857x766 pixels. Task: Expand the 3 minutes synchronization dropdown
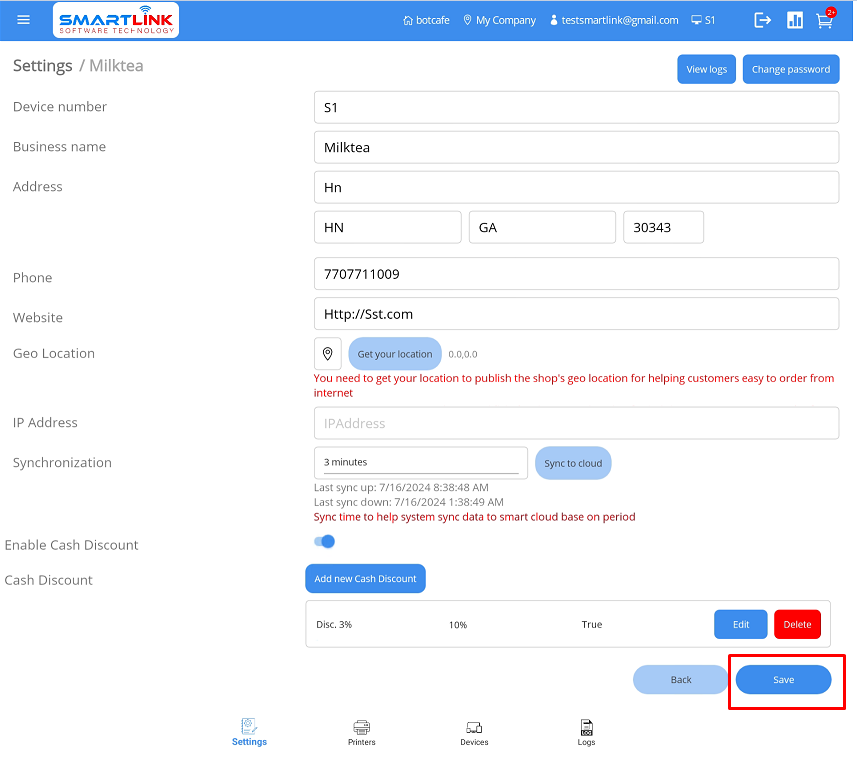tap(420, 462)
